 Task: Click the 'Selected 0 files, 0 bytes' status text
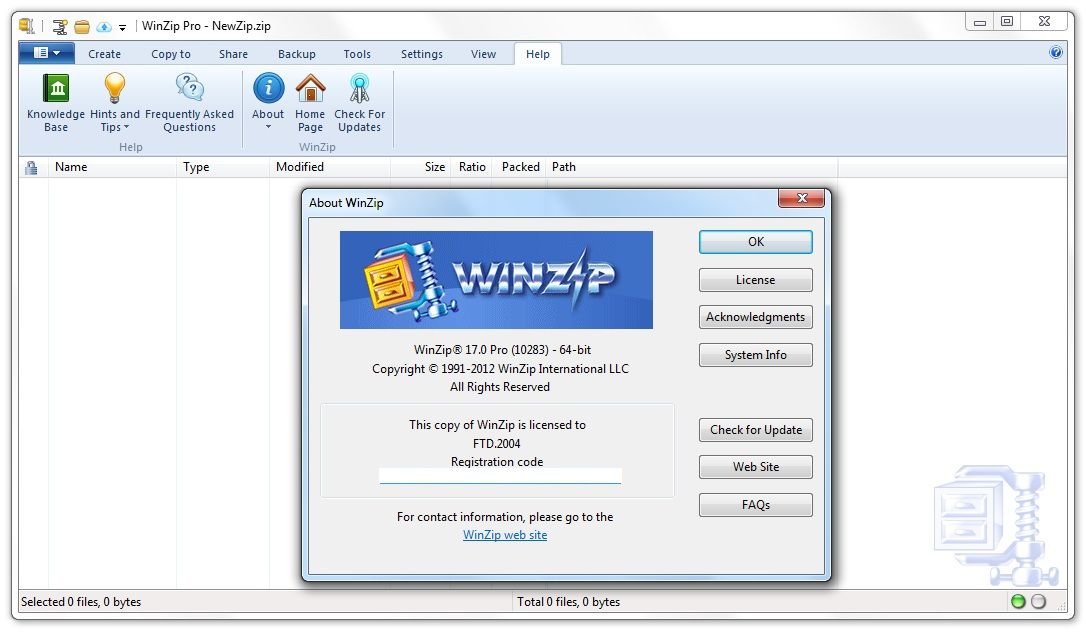pyautogui.click(x=81, y=602)
